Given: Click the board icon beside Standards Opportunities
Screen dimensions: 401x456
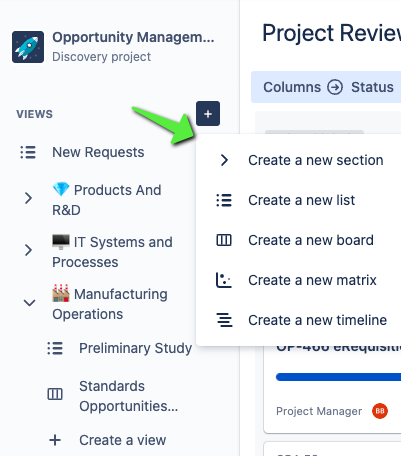Looking at the screenshot, I should tap(55, 394).
